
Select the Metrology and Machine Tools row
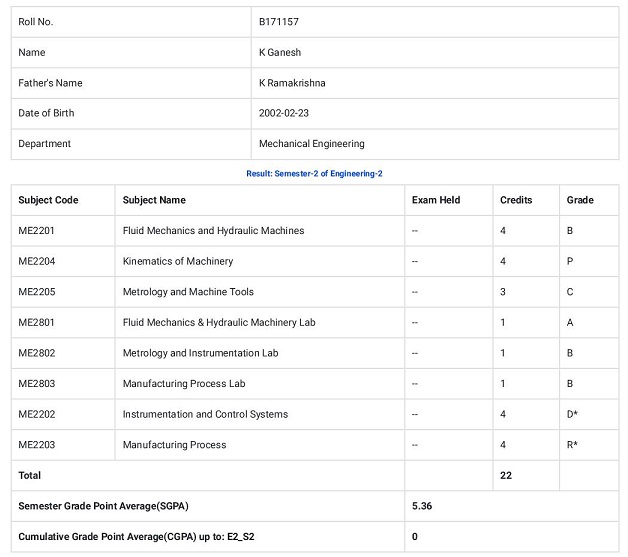click(x=188, y=292)
